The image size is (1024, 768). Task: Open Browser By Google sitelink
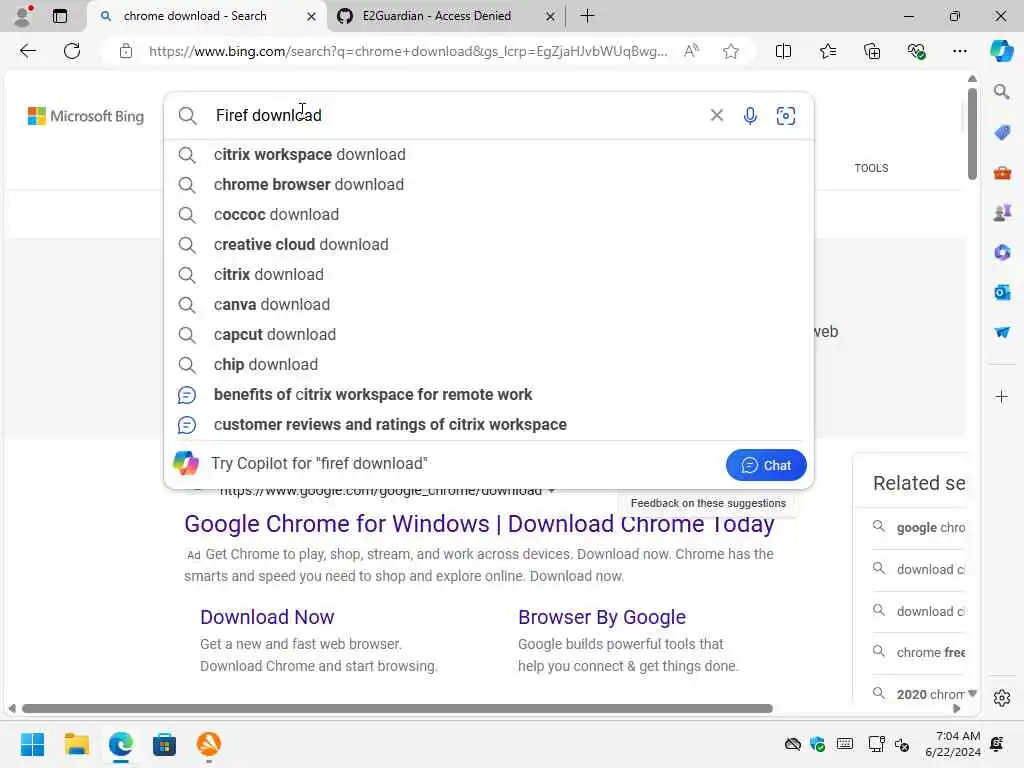tap(601, 617)
